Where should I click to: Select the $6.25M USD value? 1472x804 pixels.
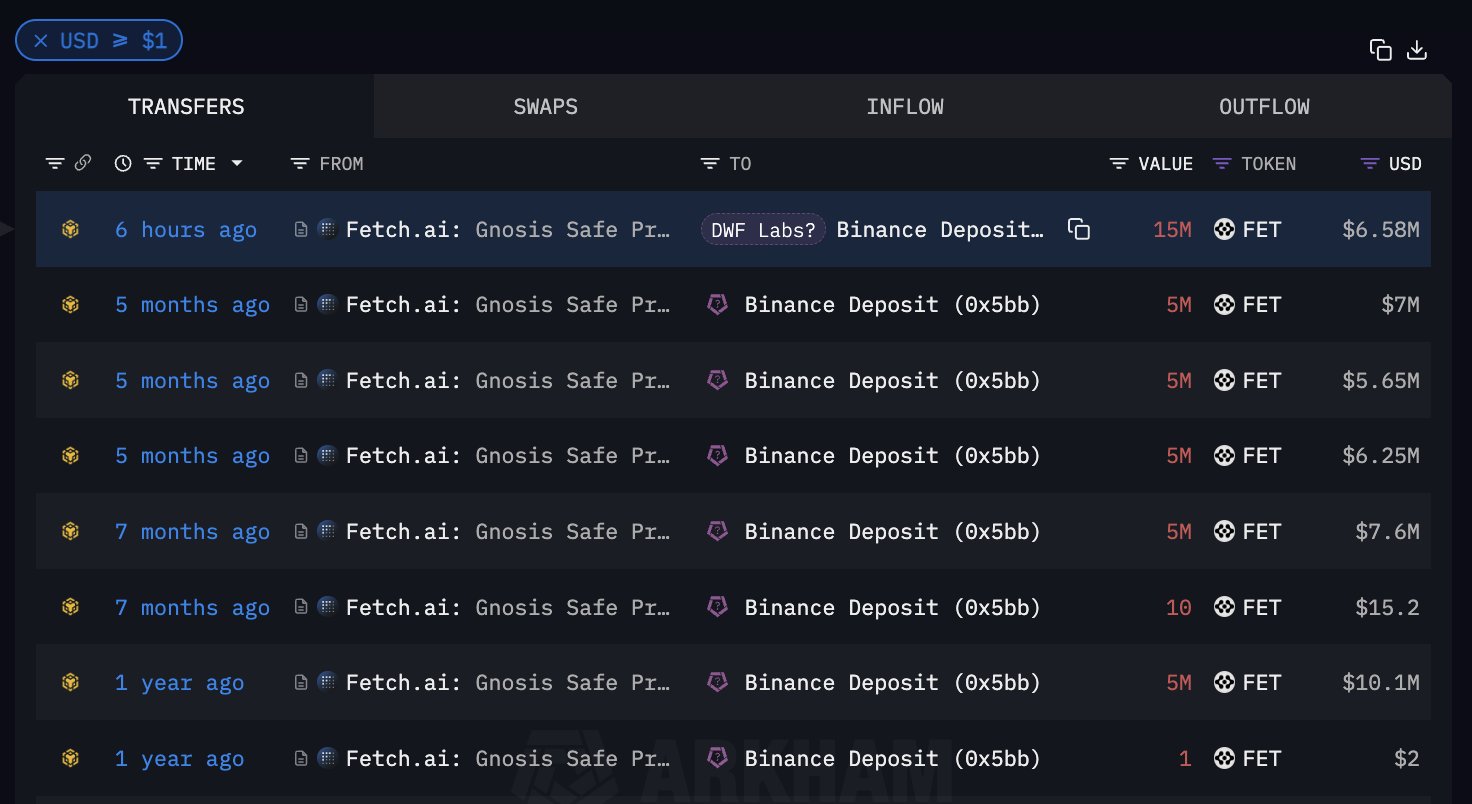1380,456
